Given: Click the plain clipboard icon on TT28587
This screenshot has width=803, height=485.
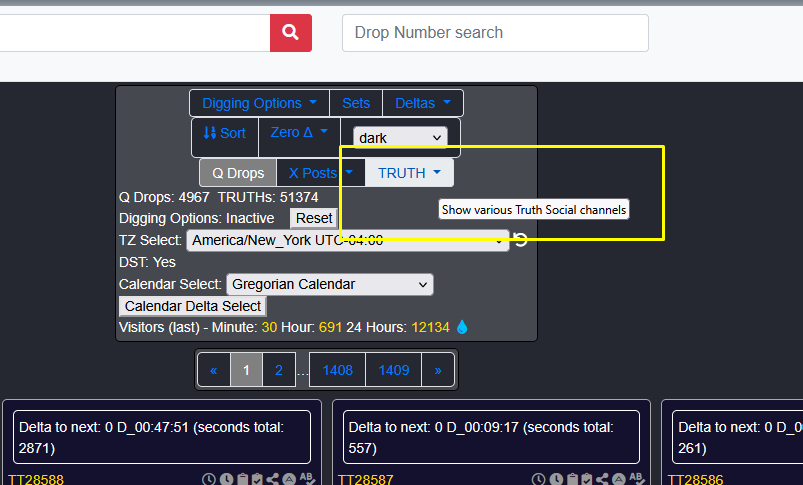Looking at the screenshot, I should pos(573,479).
